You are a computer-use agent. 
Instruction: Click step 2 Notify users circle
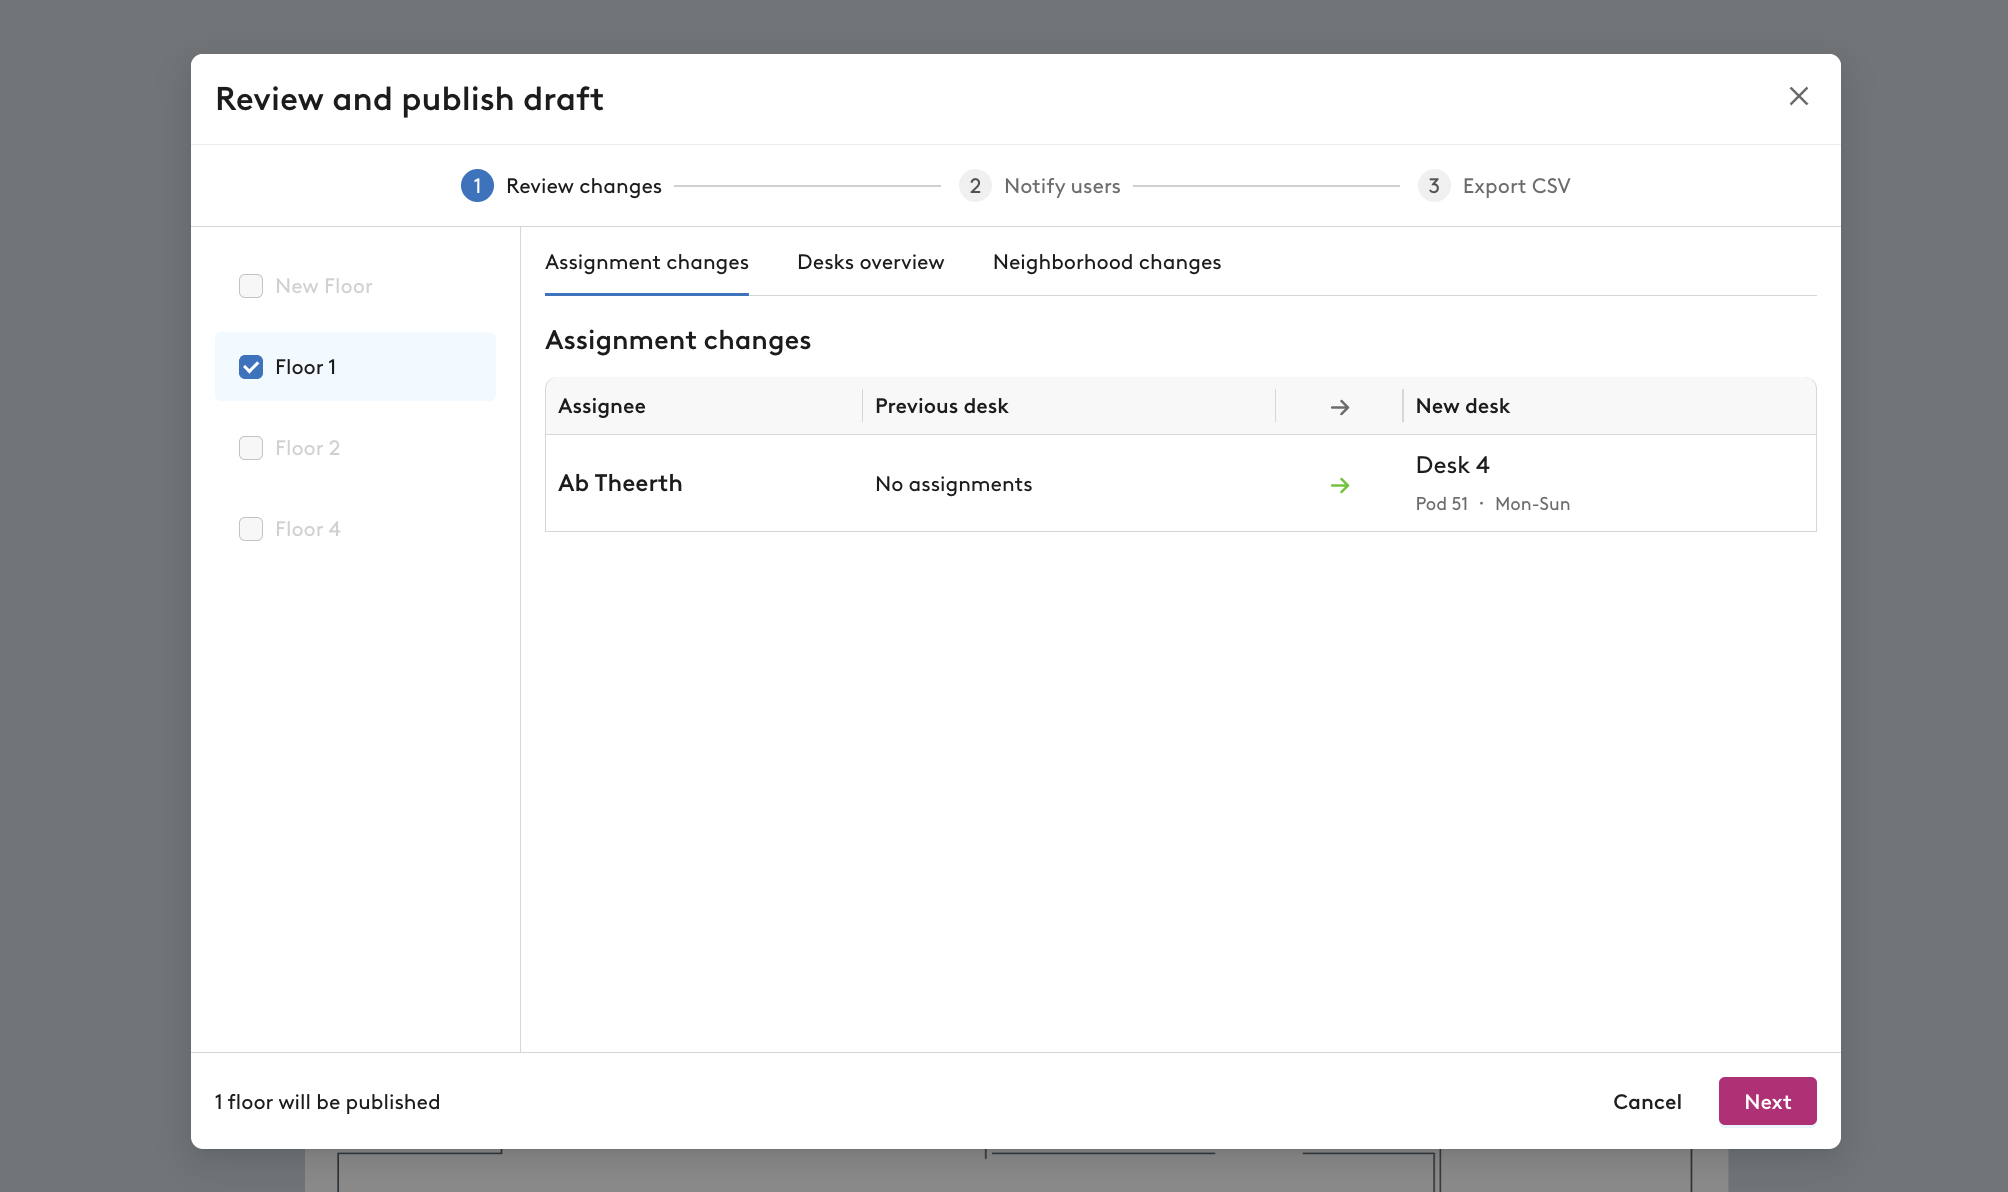(975, 186)
